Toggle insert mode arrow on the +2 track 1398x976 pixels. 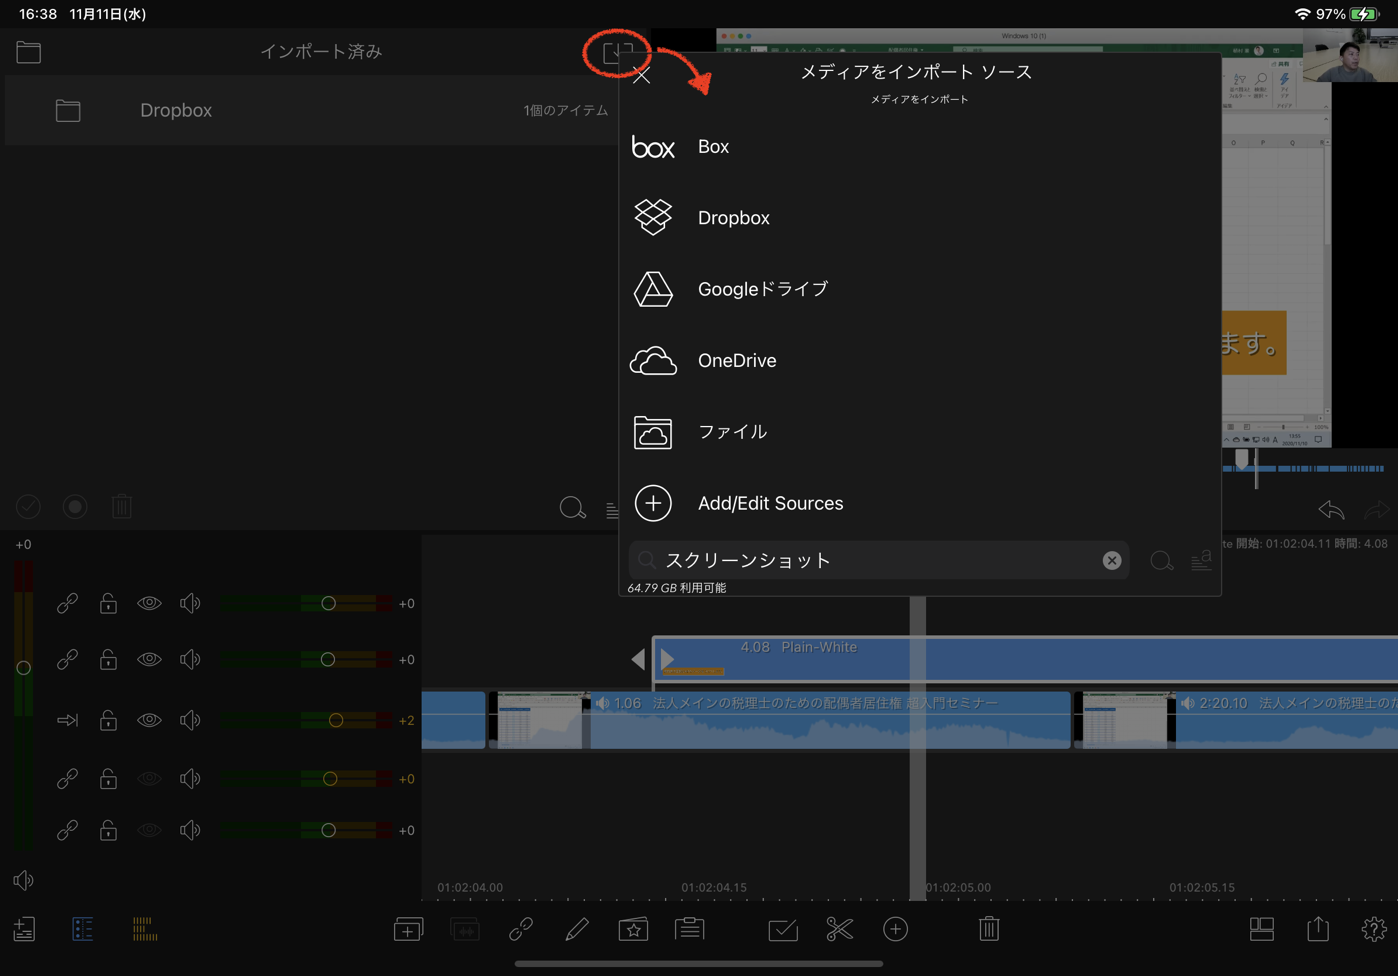click(x=67, y=720)
